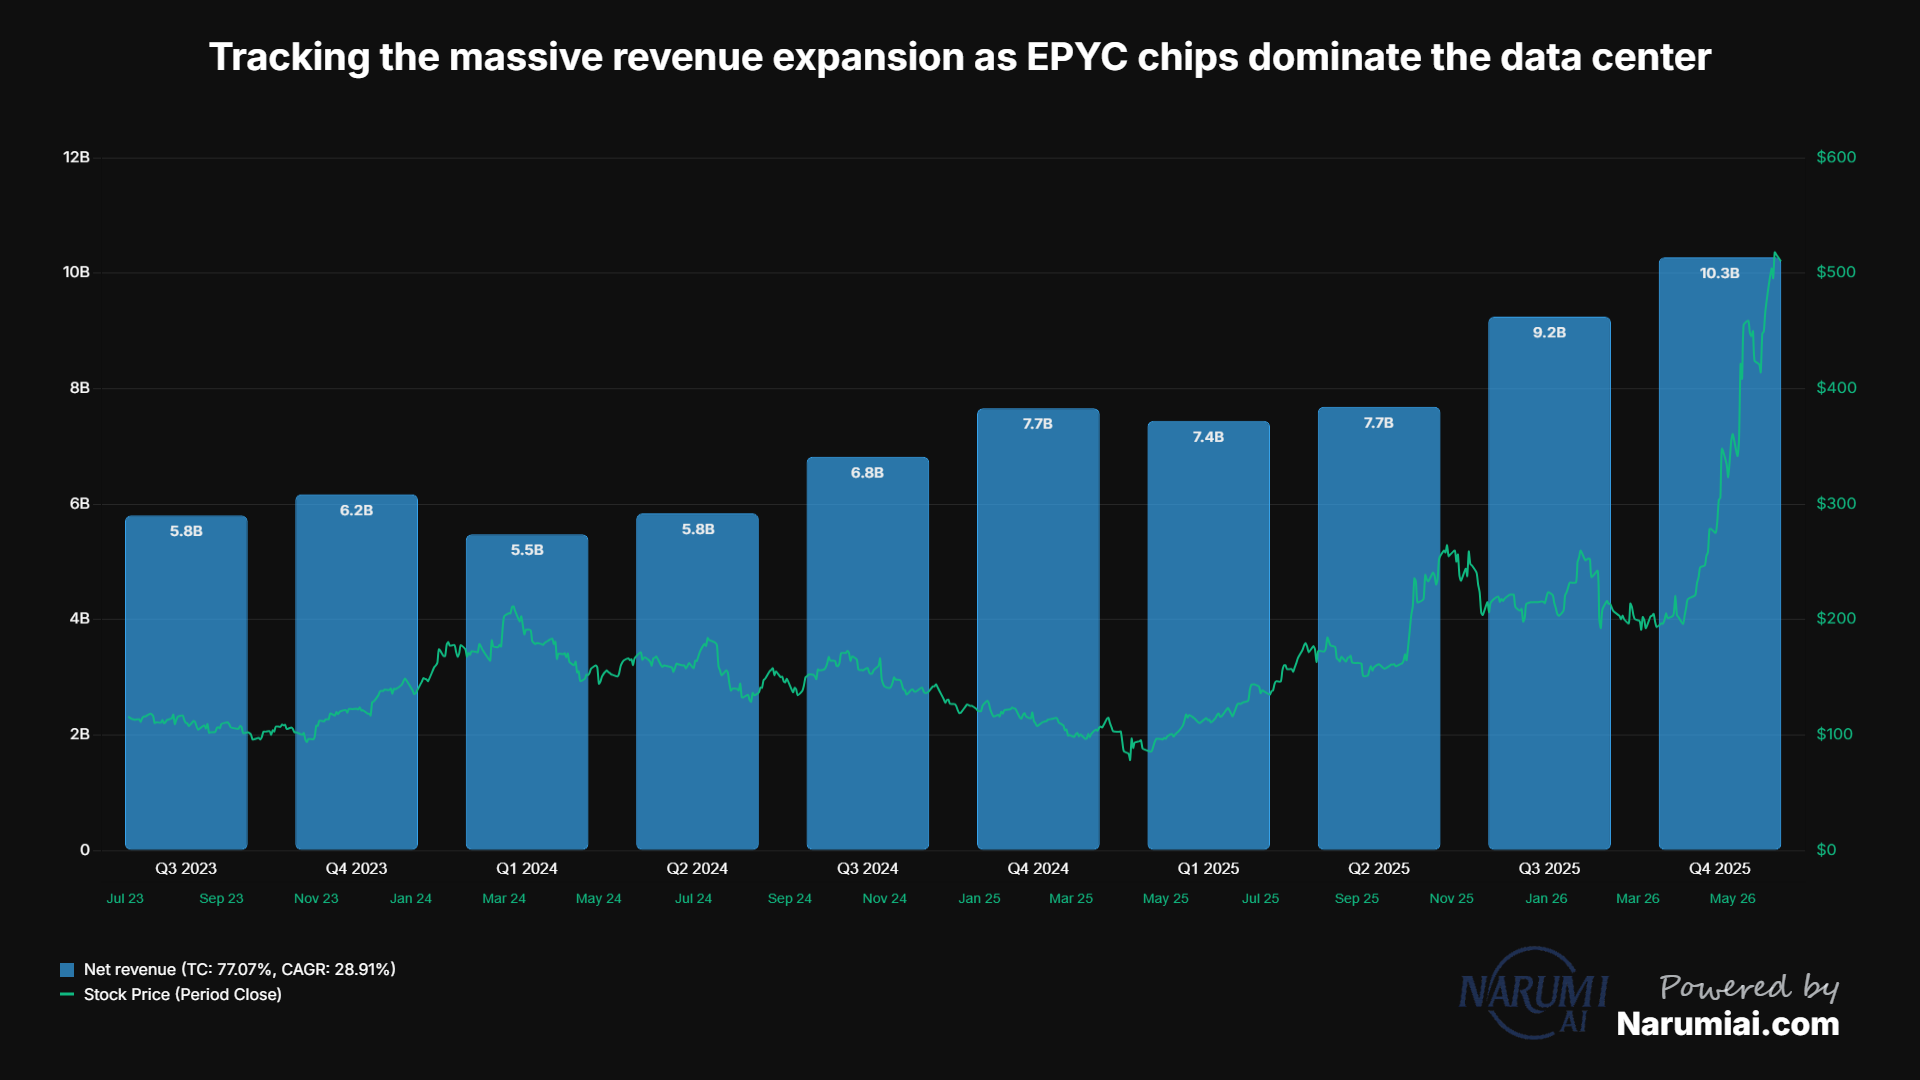Click the Sep 23 date tick
The height and width of the screenshot is (1080, 1920).
[x=221, y=899]
